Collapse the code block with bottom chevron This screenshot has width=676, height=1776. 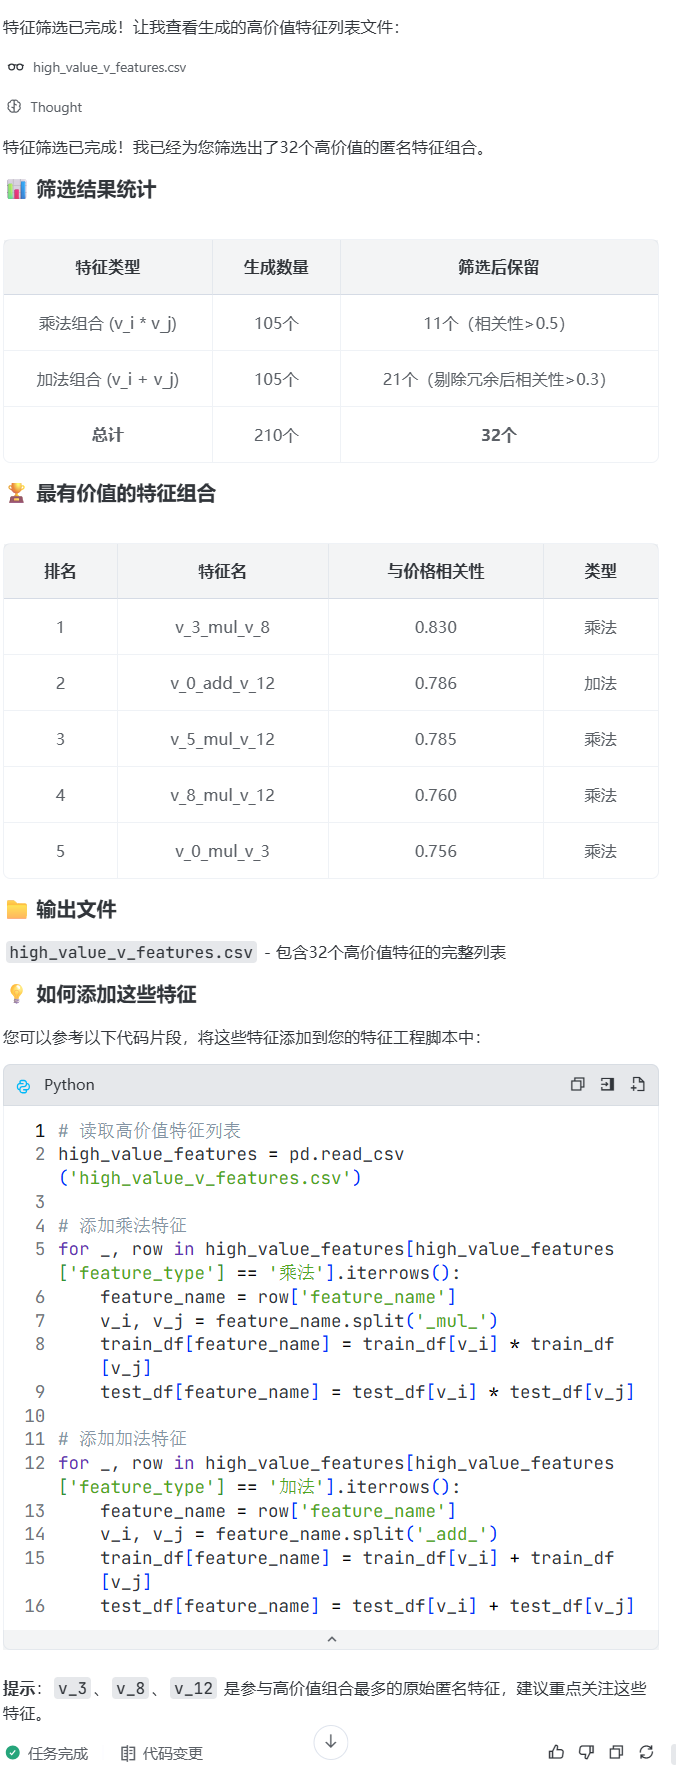click(x=331, y=1639)
